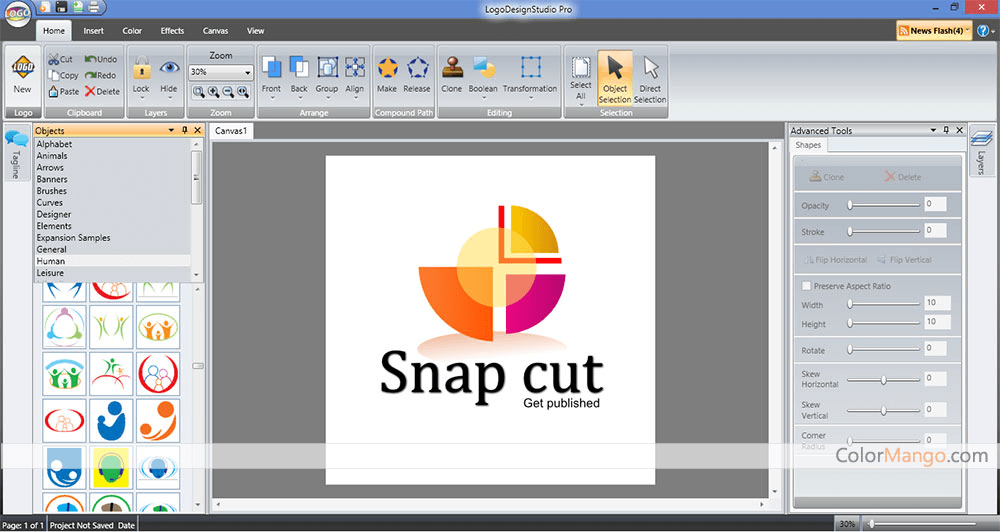1000x532 pixels.
Task: Expand the Boolean operations dropdown
Action: [483, 74]
